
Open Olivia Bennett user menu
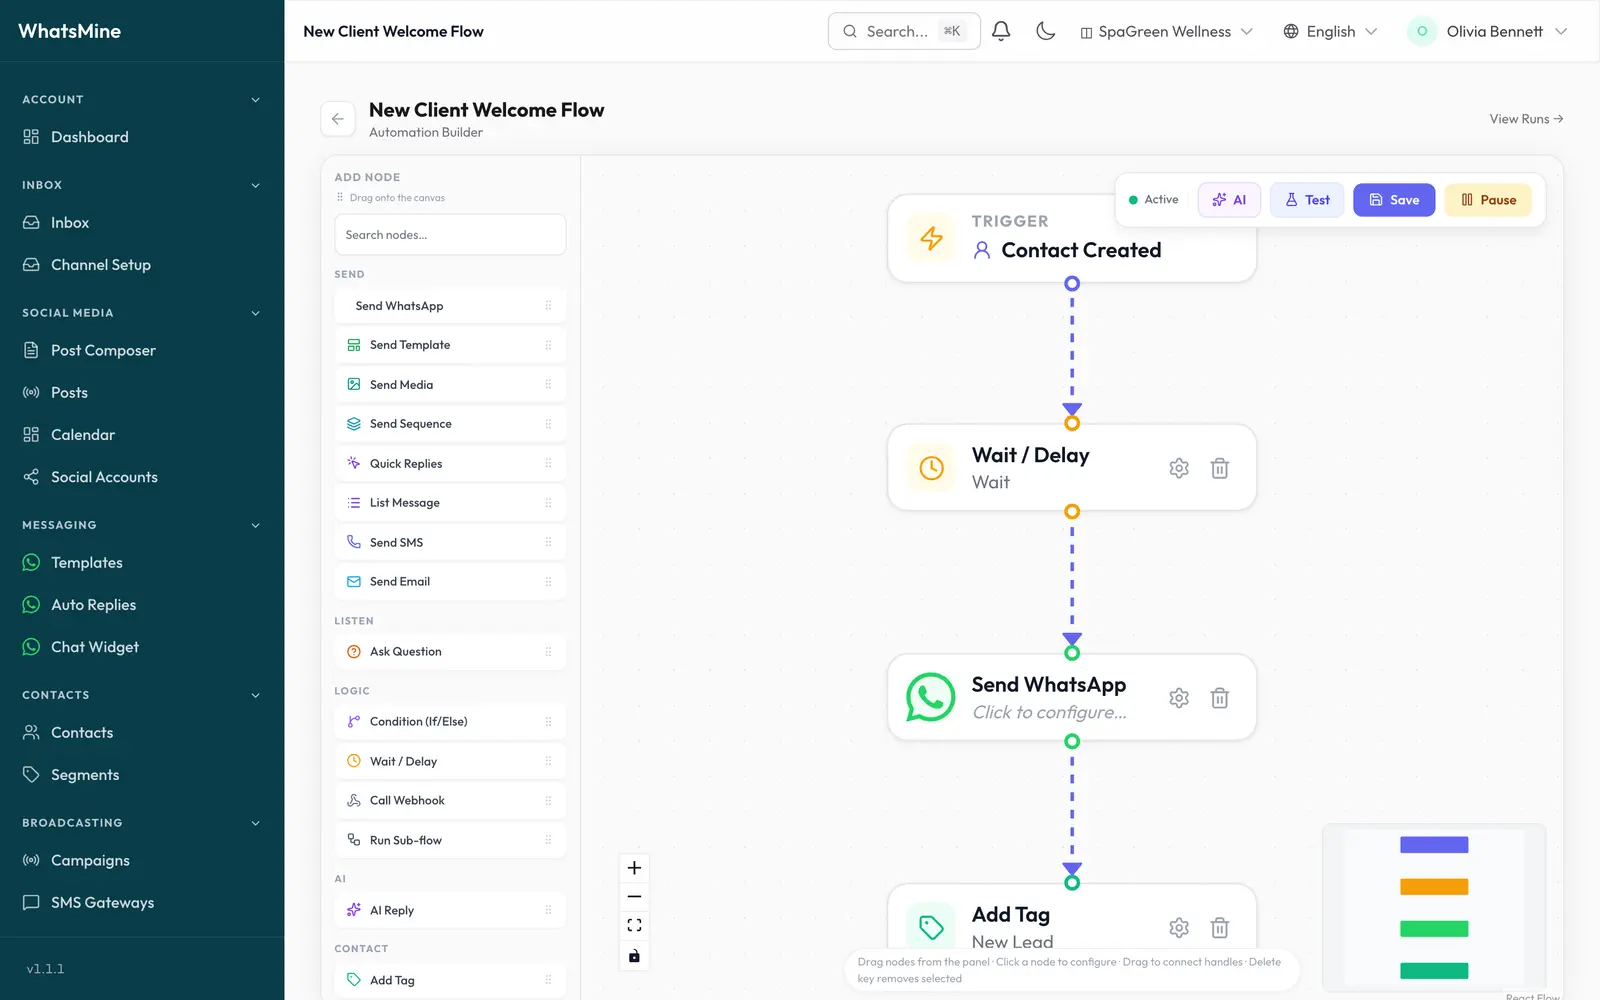(1487, 31)
